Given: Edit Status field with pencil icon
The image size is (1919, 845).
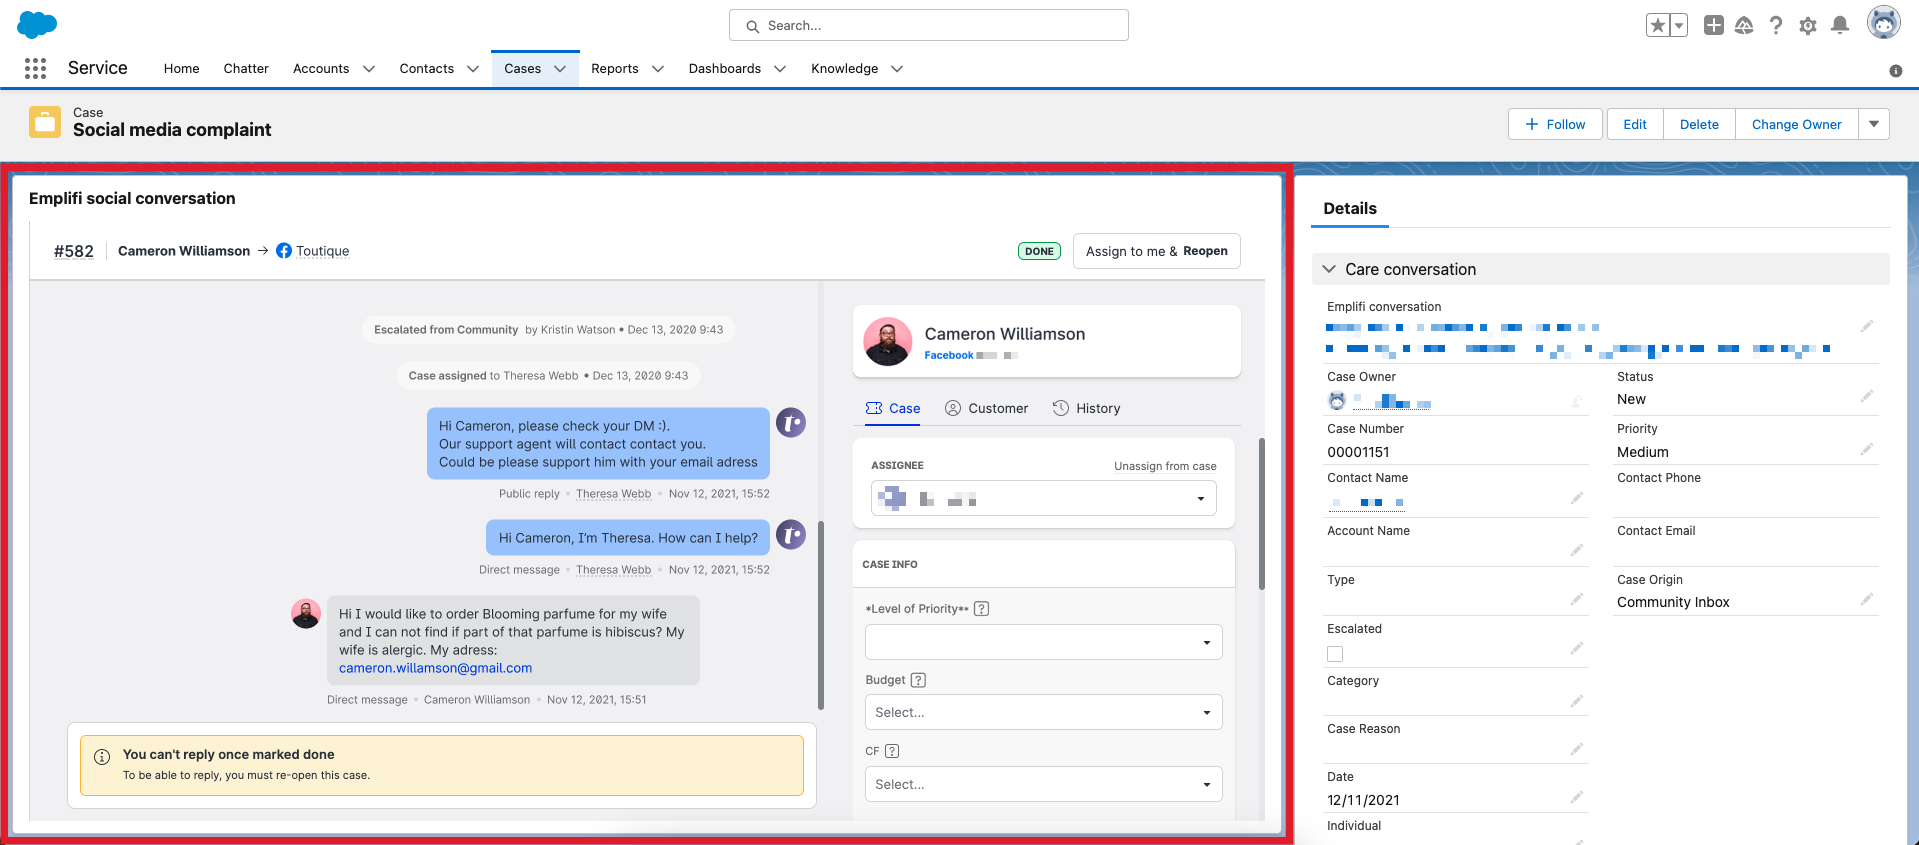Looking at the screenshot, I should 1866,397.
